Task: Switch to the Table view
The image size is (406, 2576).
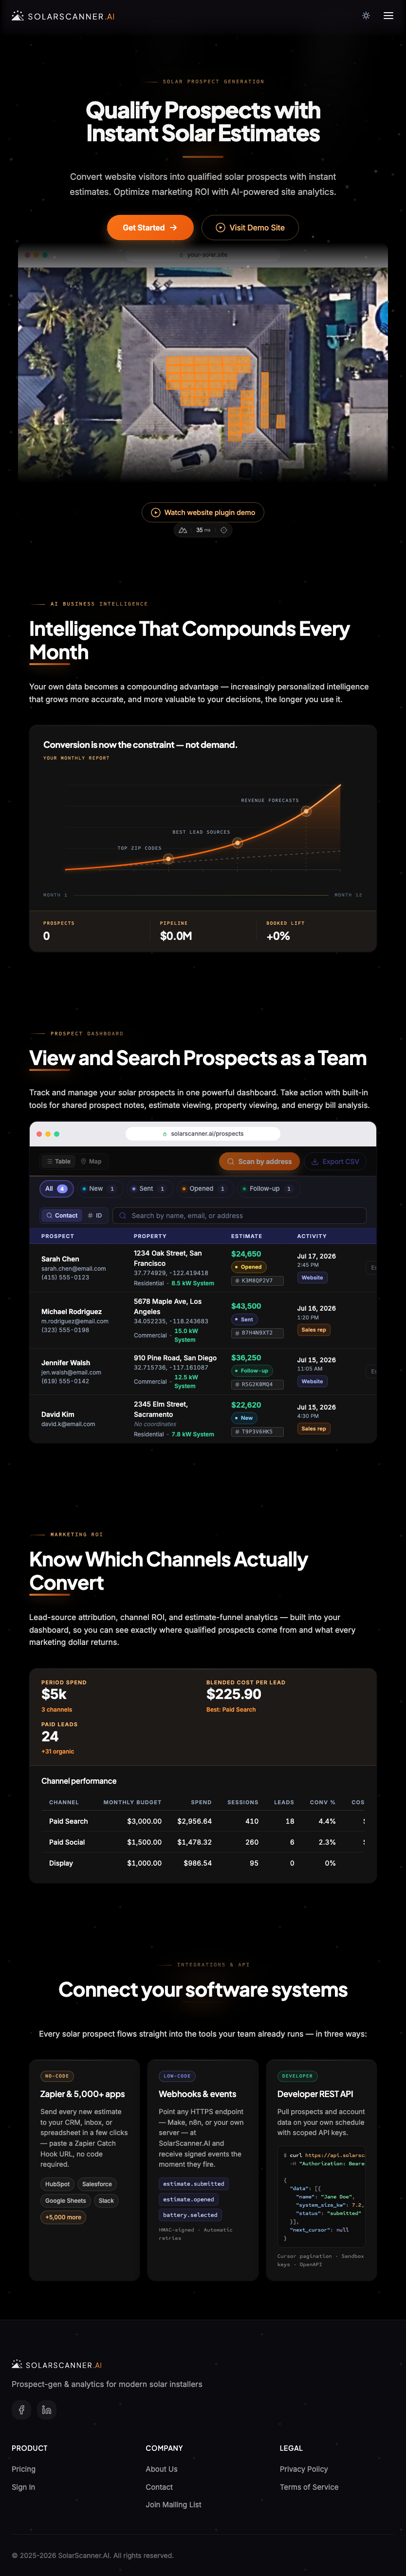Action: point(58,1161)
